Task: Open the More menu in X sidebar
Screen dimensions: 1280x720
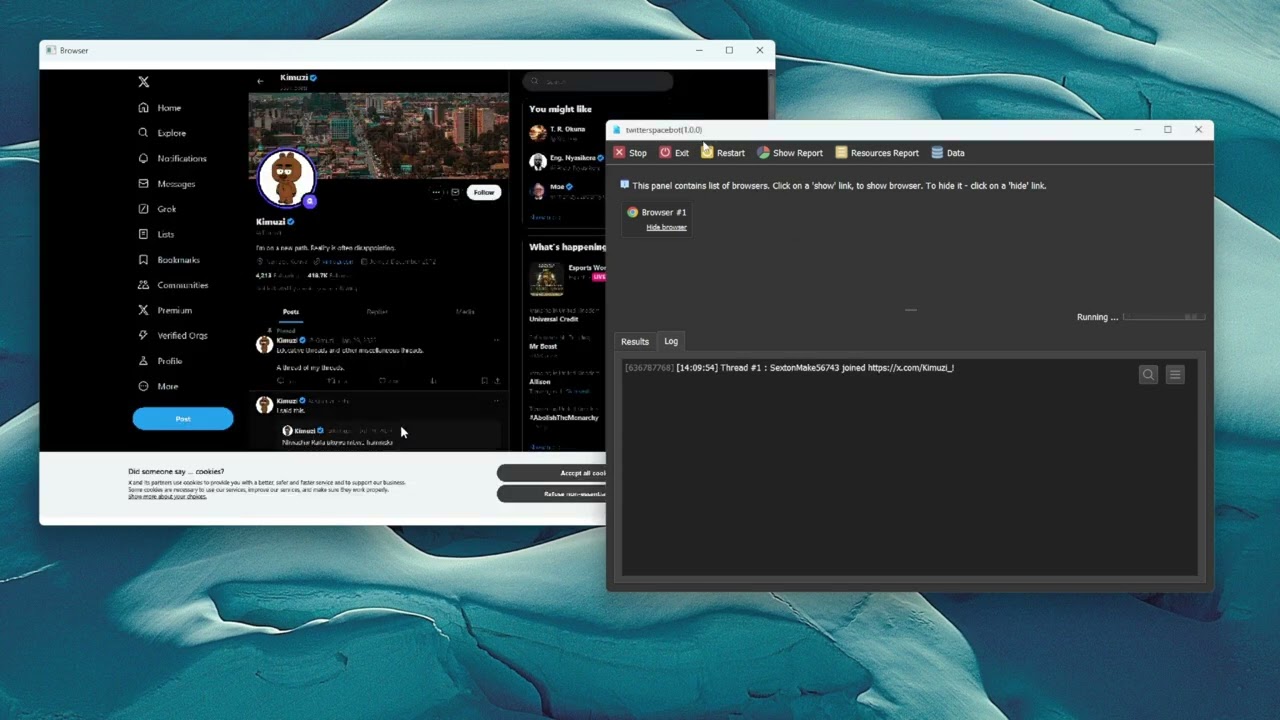Action: (158, 386)
